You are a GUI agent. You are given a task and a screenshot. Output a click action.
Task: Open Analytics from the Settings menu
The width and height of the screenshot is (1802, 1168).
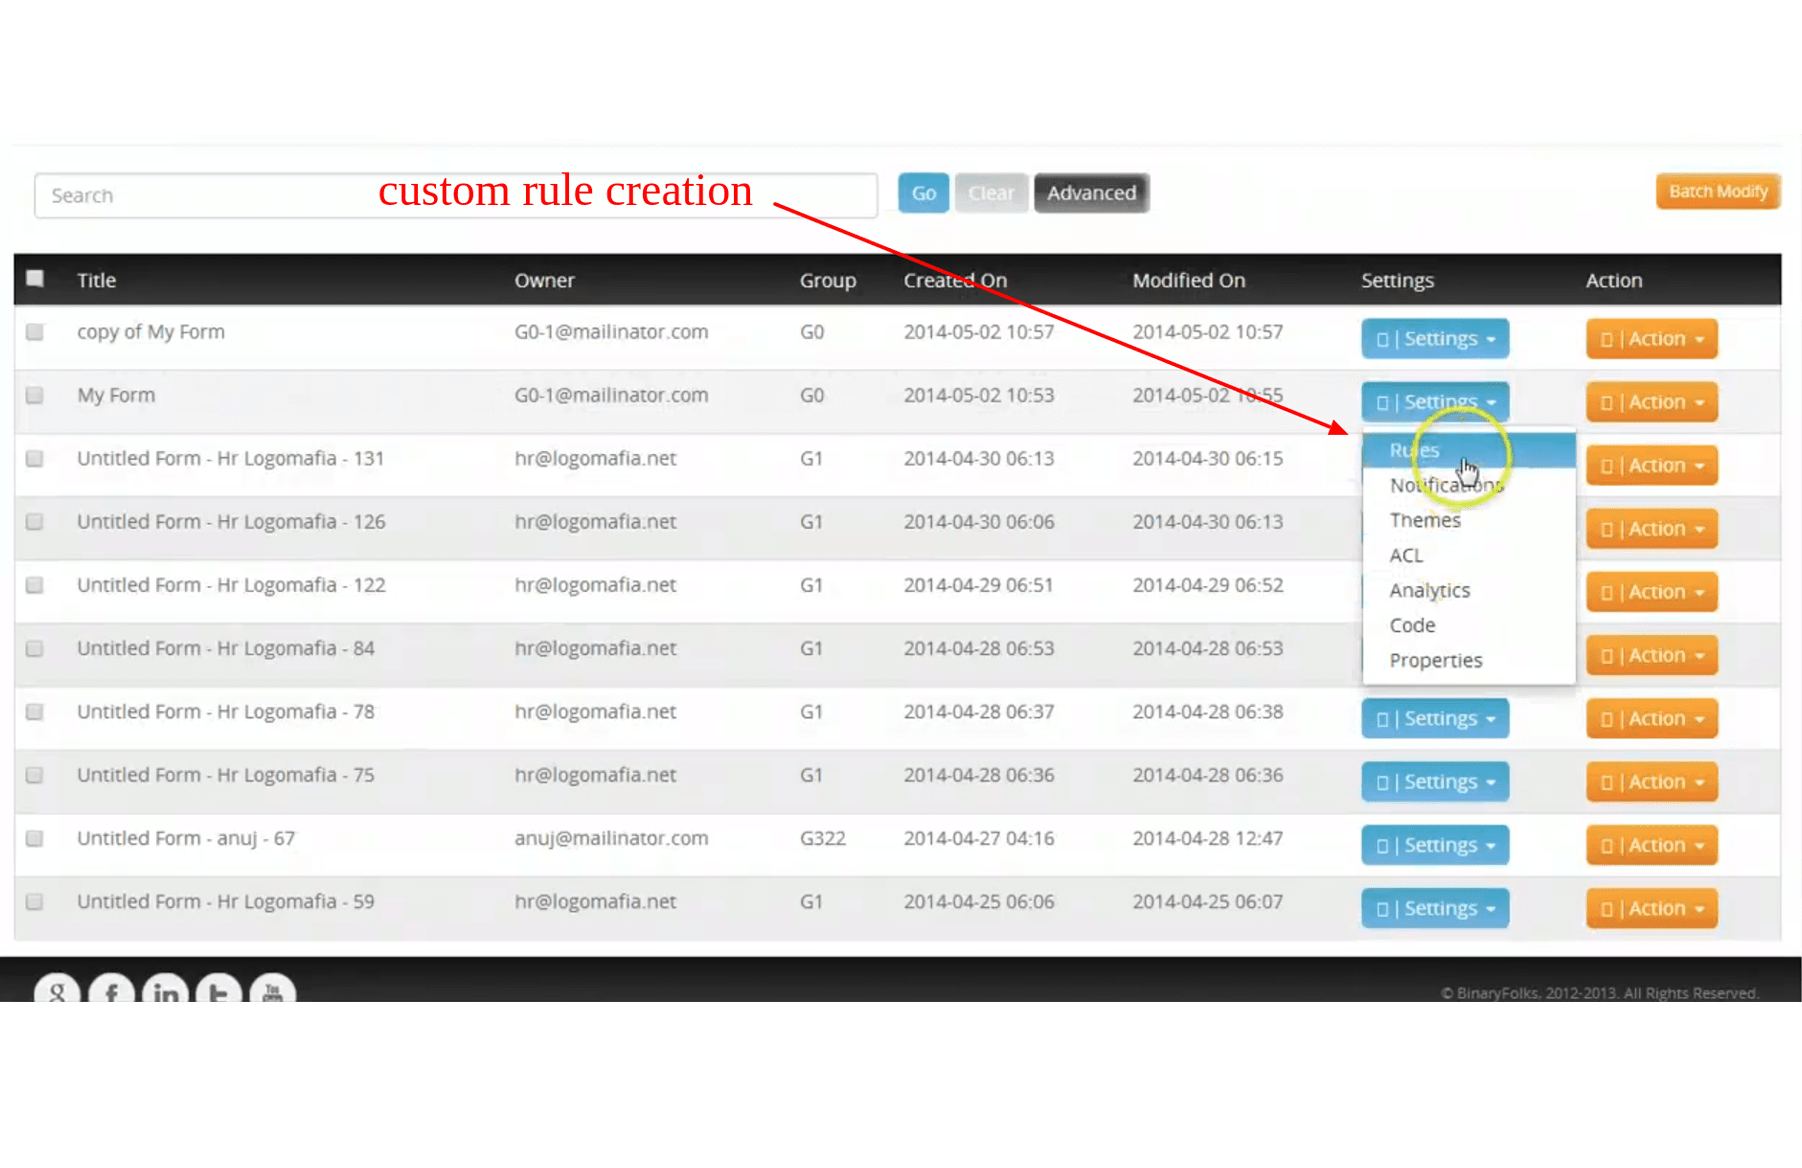click(x=1429, y=590)
